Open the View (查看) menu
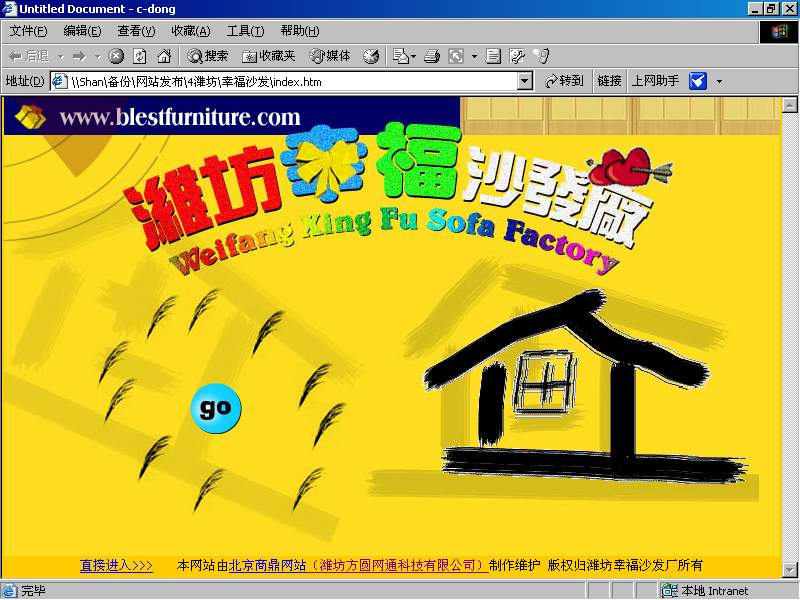The image size is (800, 600). [x=136, y=31]
